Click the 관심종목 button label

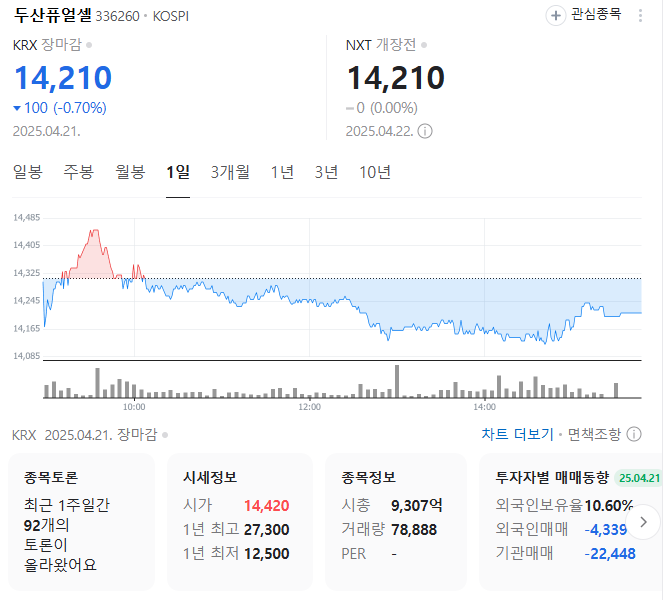coord(596,14)
